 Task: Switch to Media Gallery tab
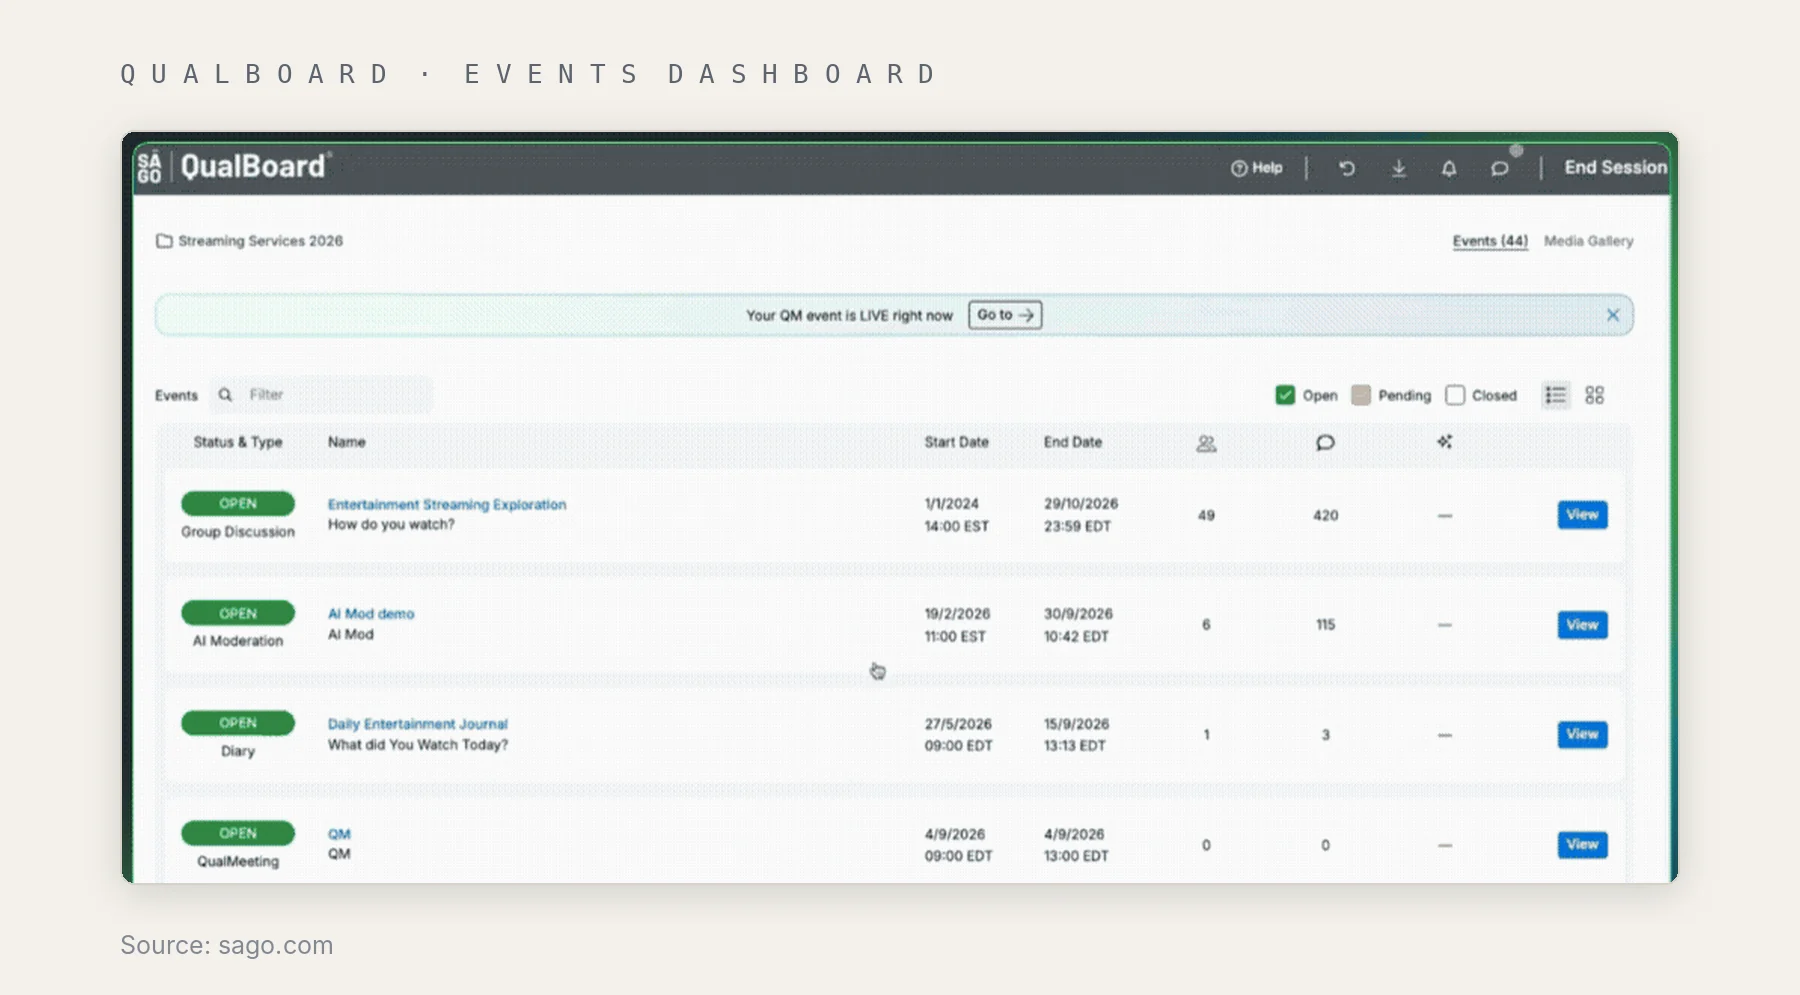pyautogui.click(x=1588, y=241)
